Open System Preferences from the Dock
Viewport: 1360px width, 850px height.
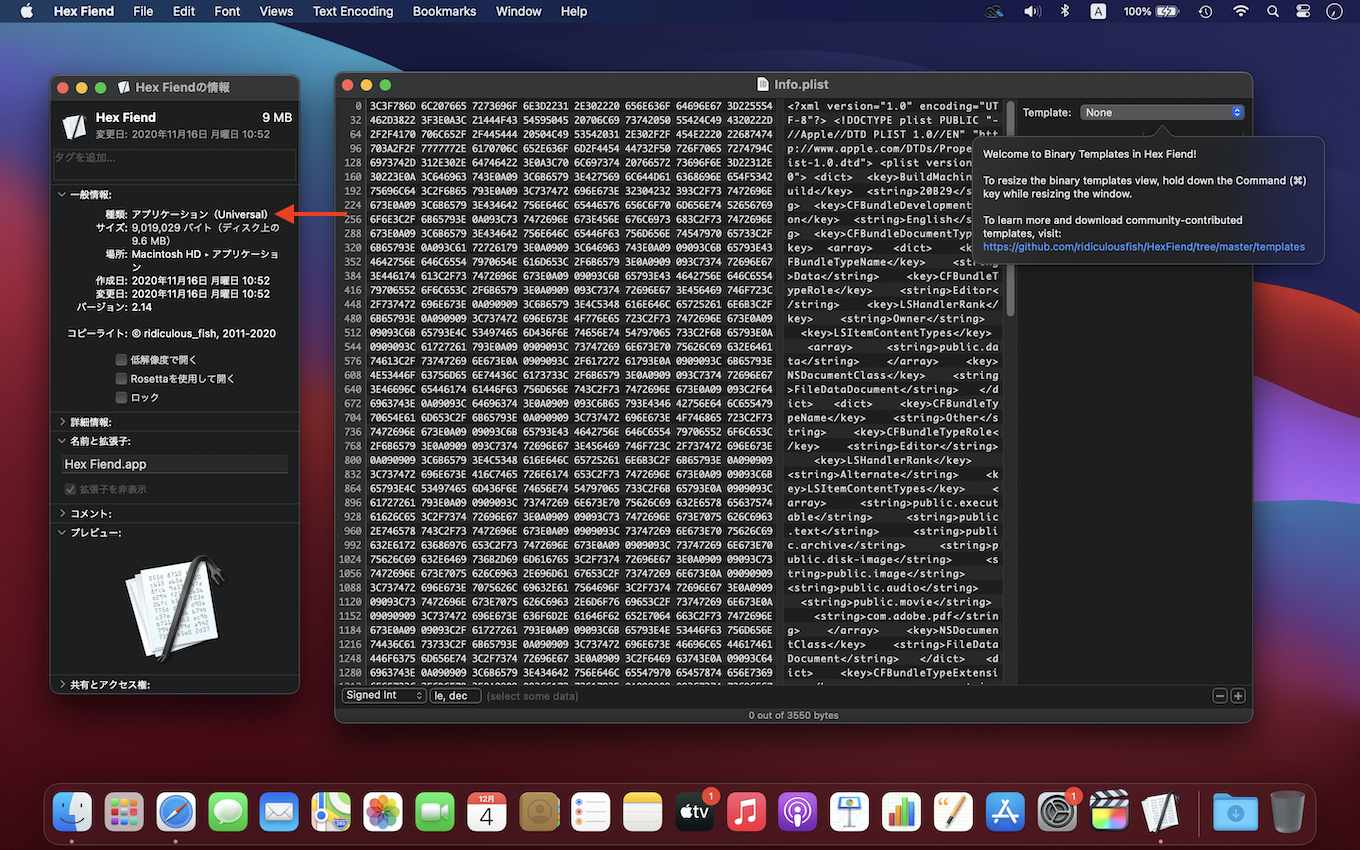(x=1057, y=811)
